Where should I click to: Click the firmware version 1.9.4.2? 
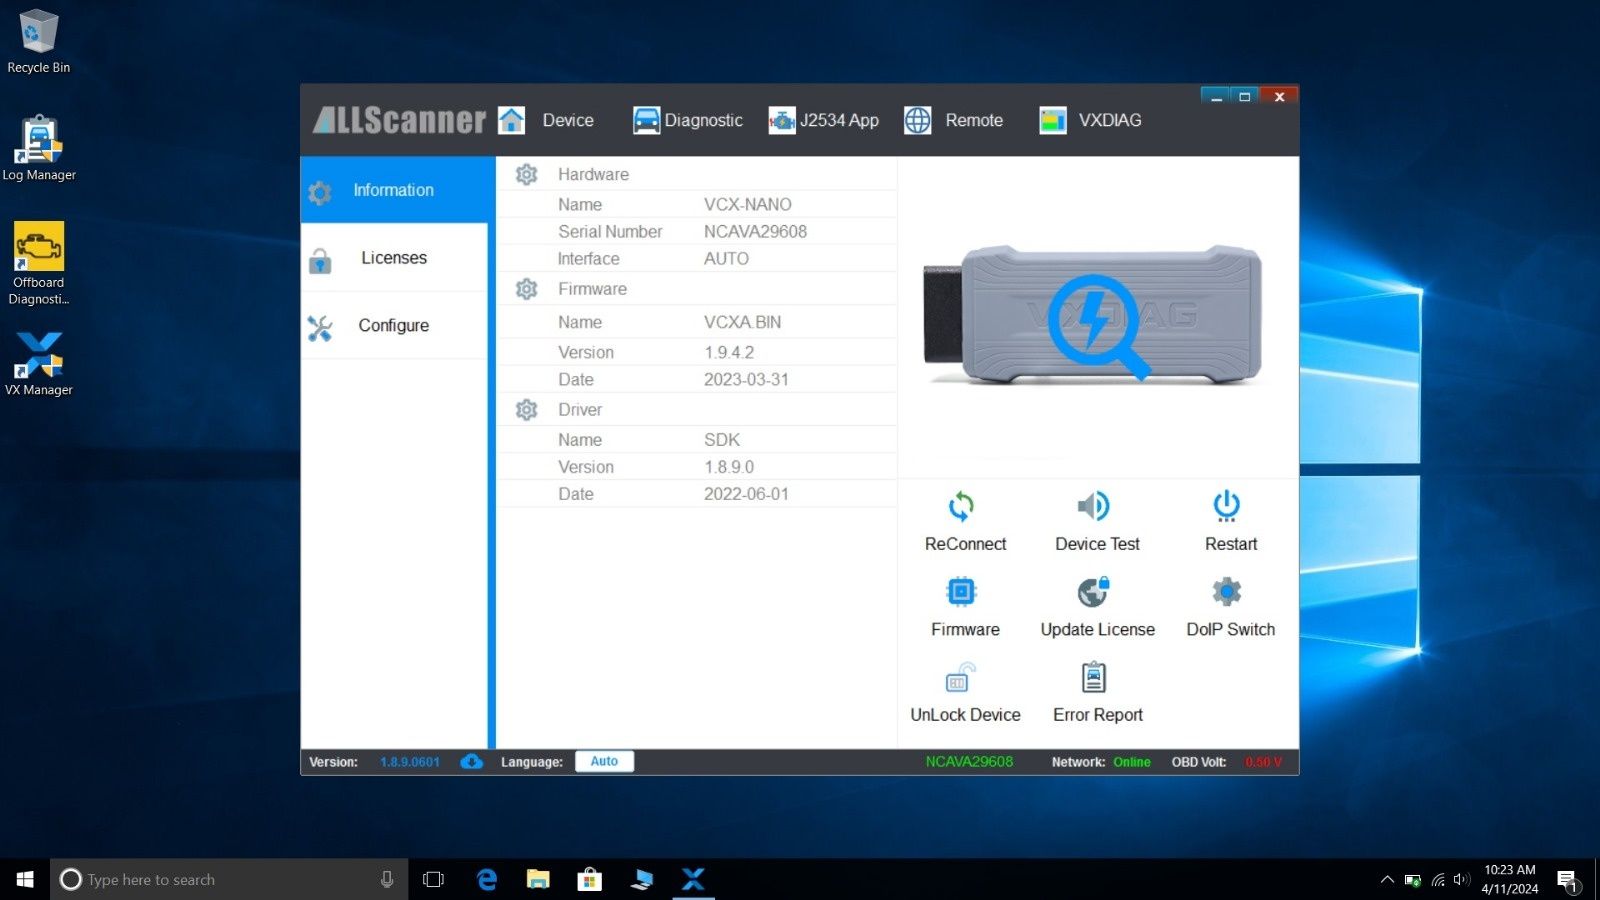point(729,353)
